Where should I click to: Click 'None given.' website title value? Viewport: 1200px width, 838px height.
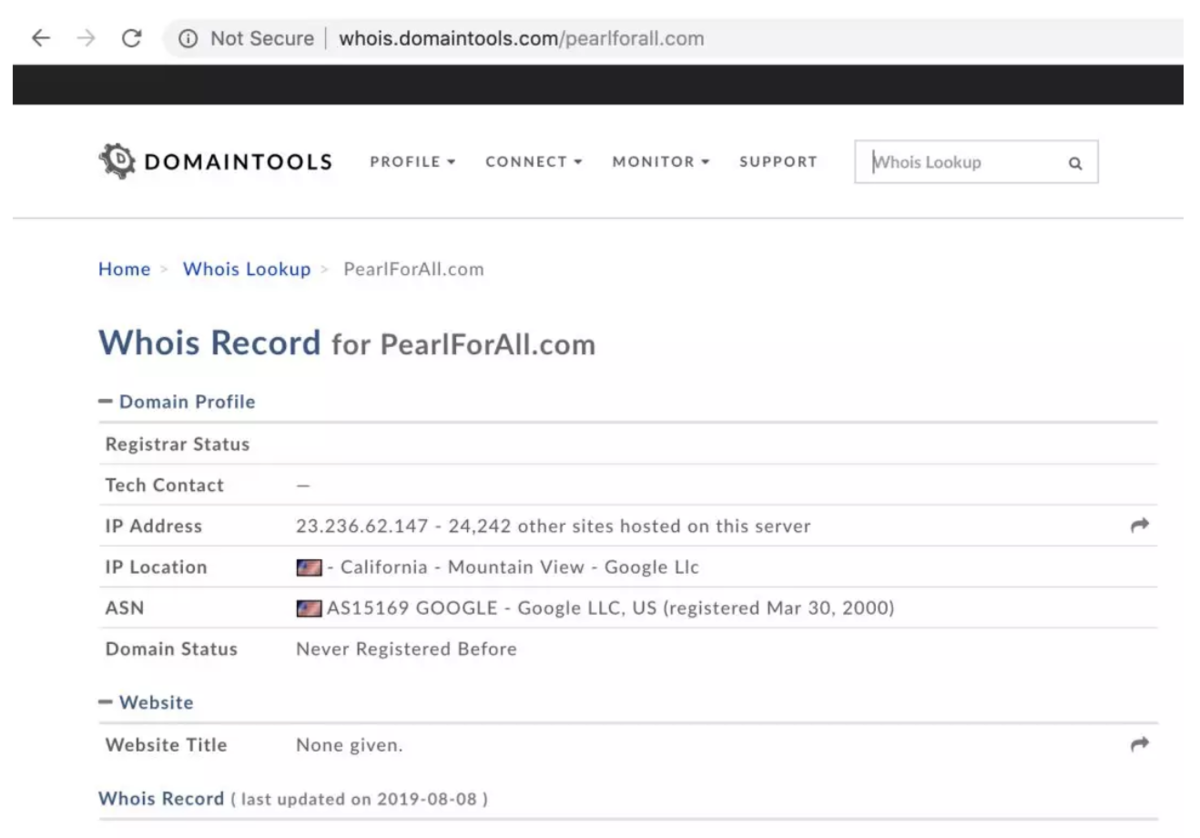[349, 745]
